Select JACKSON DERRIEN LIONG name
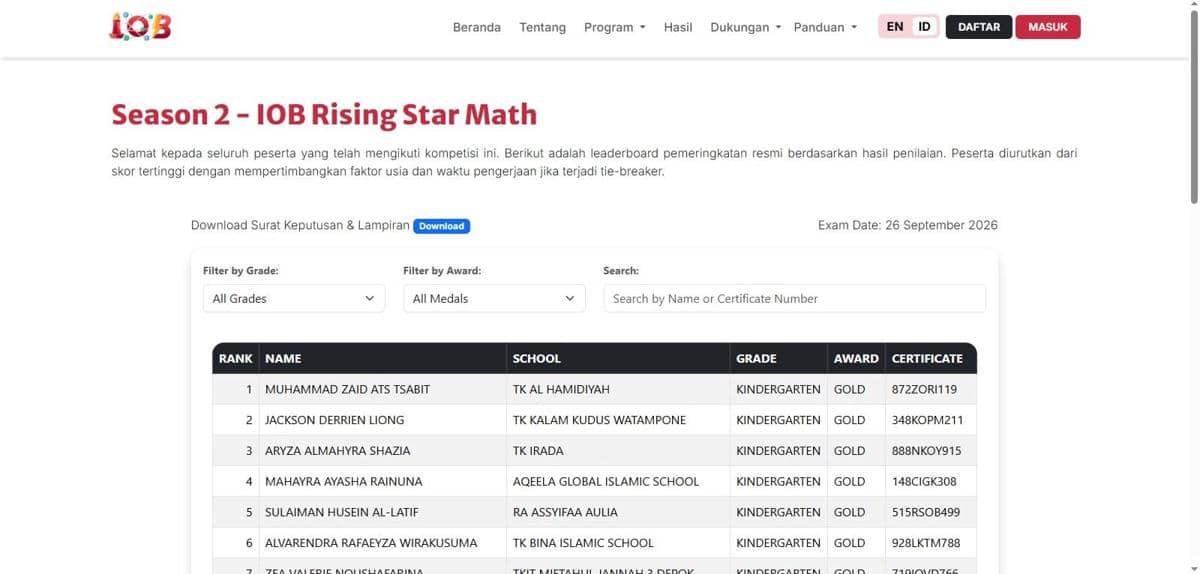Image resolution: width=1200 pixels, height=574 pixels. pyautogui.click(x=335, y=420)
